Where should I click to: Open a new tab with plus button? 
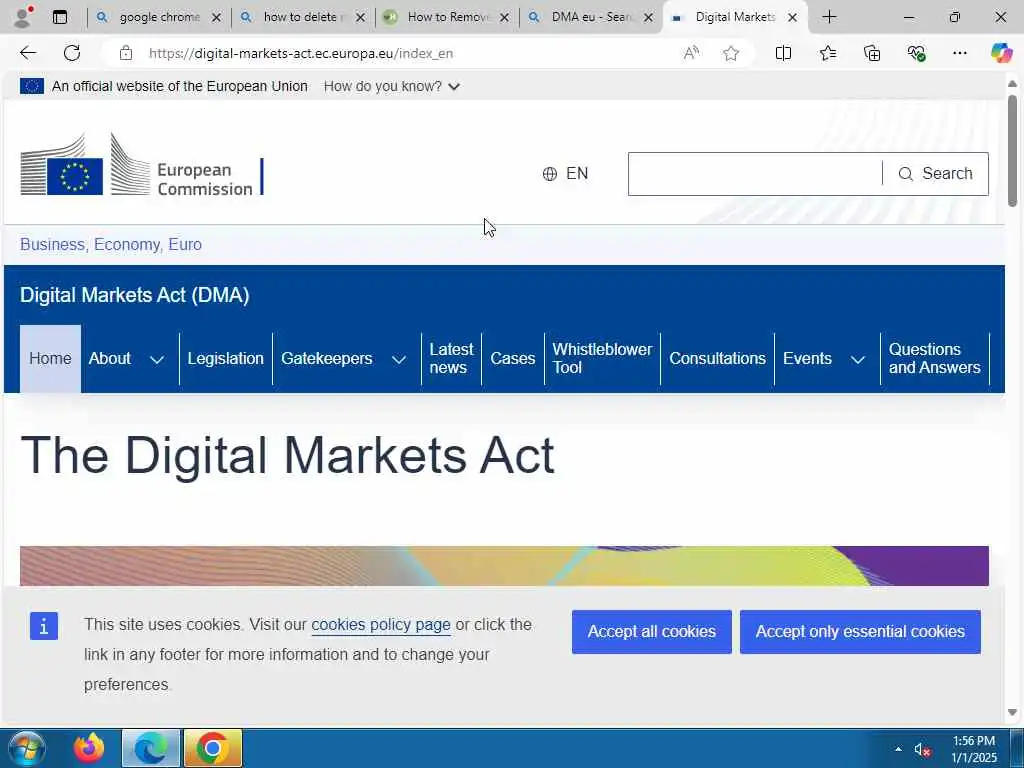pos(829,17)
